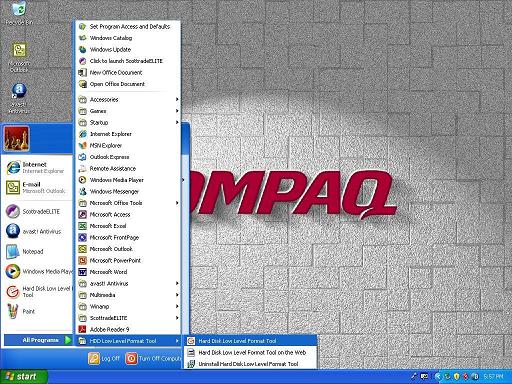Open Recycle Bin desktop icon
Image resolution: width=512 pixels, height=384 pixels.
pyautogui.click(x=19, y=13)
